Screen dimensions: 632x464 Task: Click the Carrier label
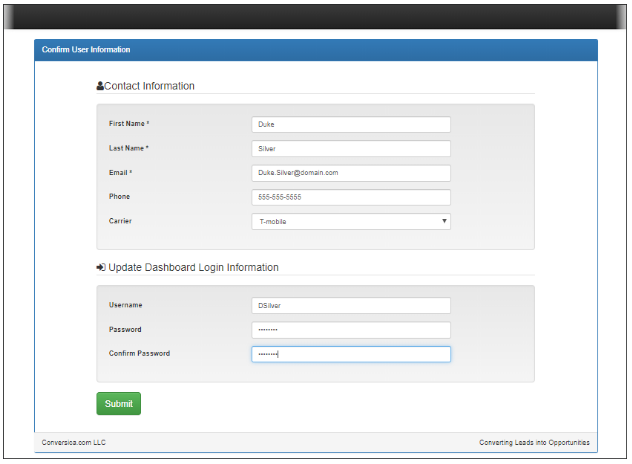coord(120,221)
